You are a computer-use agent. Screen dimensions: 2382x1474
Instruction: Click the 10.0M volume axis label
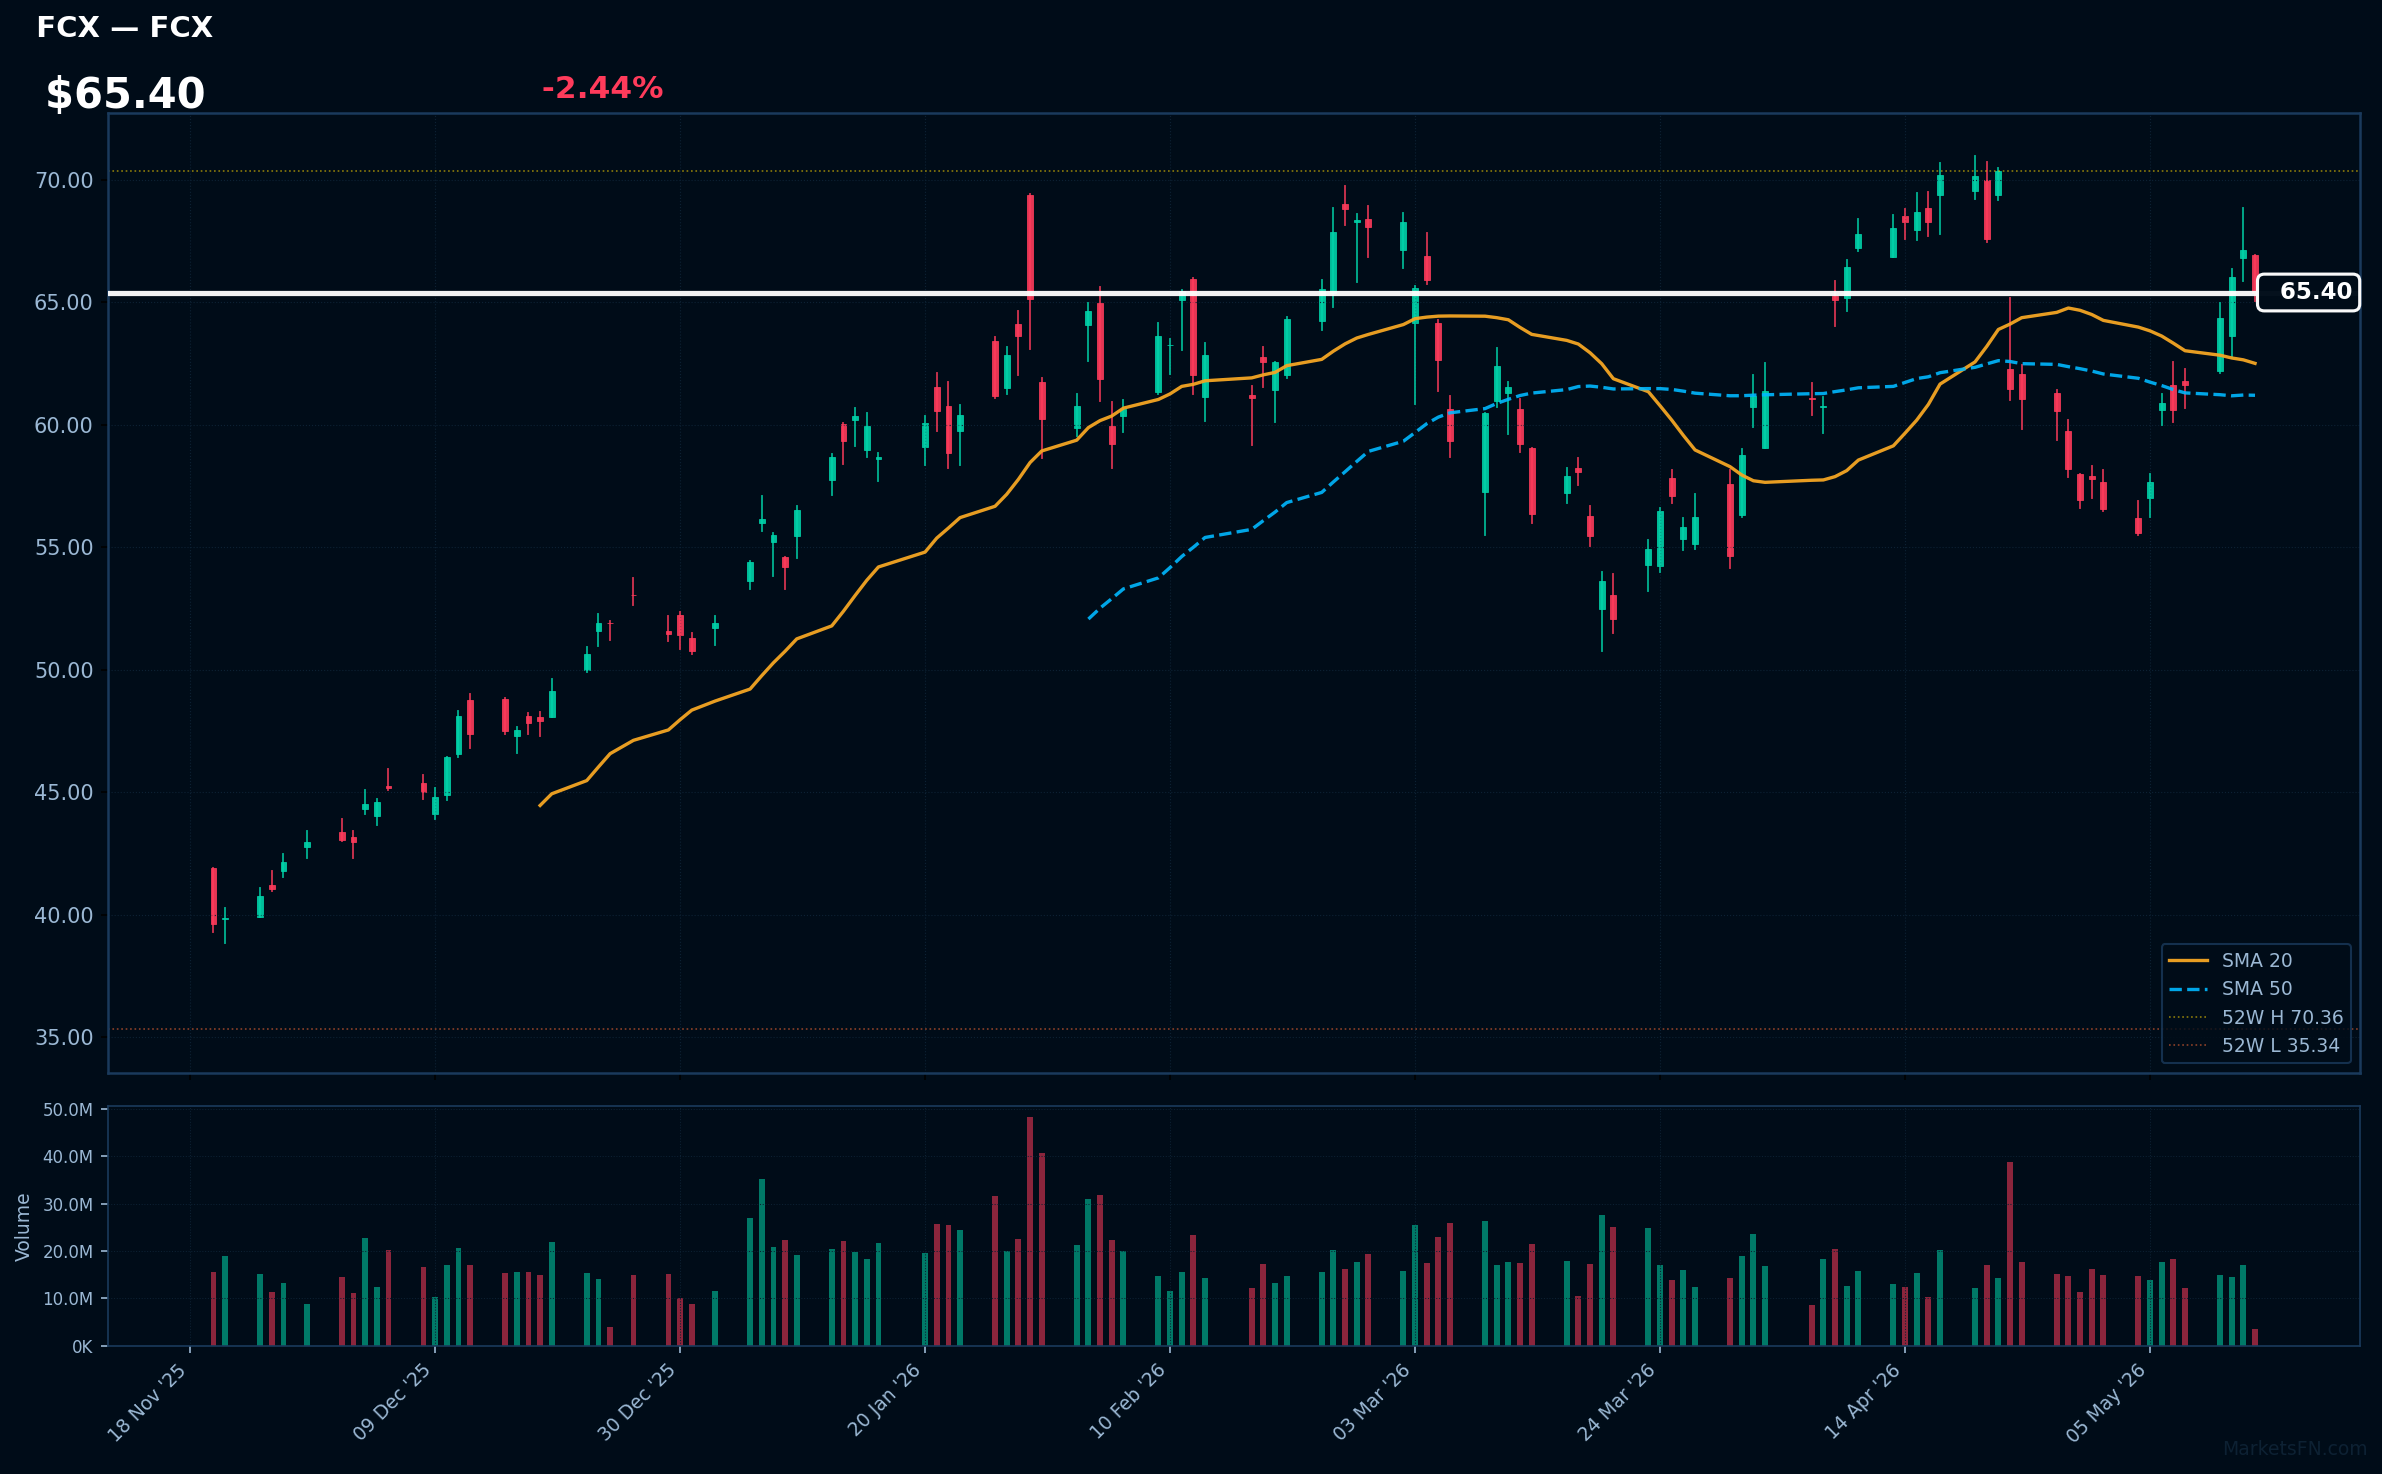pos(68,1299)
